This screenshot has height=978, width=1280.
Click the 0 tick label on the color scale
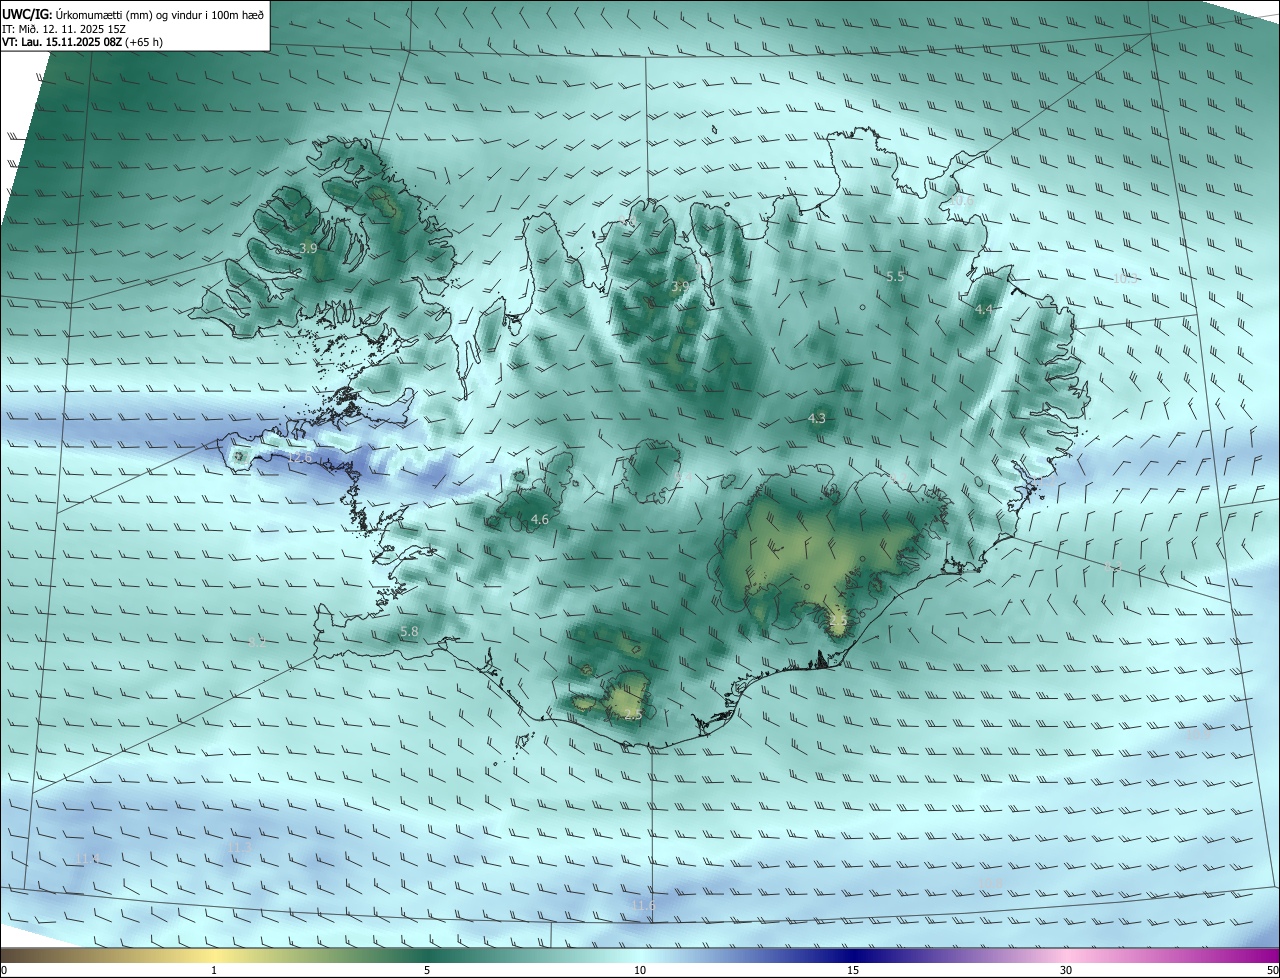coord(4,971)
